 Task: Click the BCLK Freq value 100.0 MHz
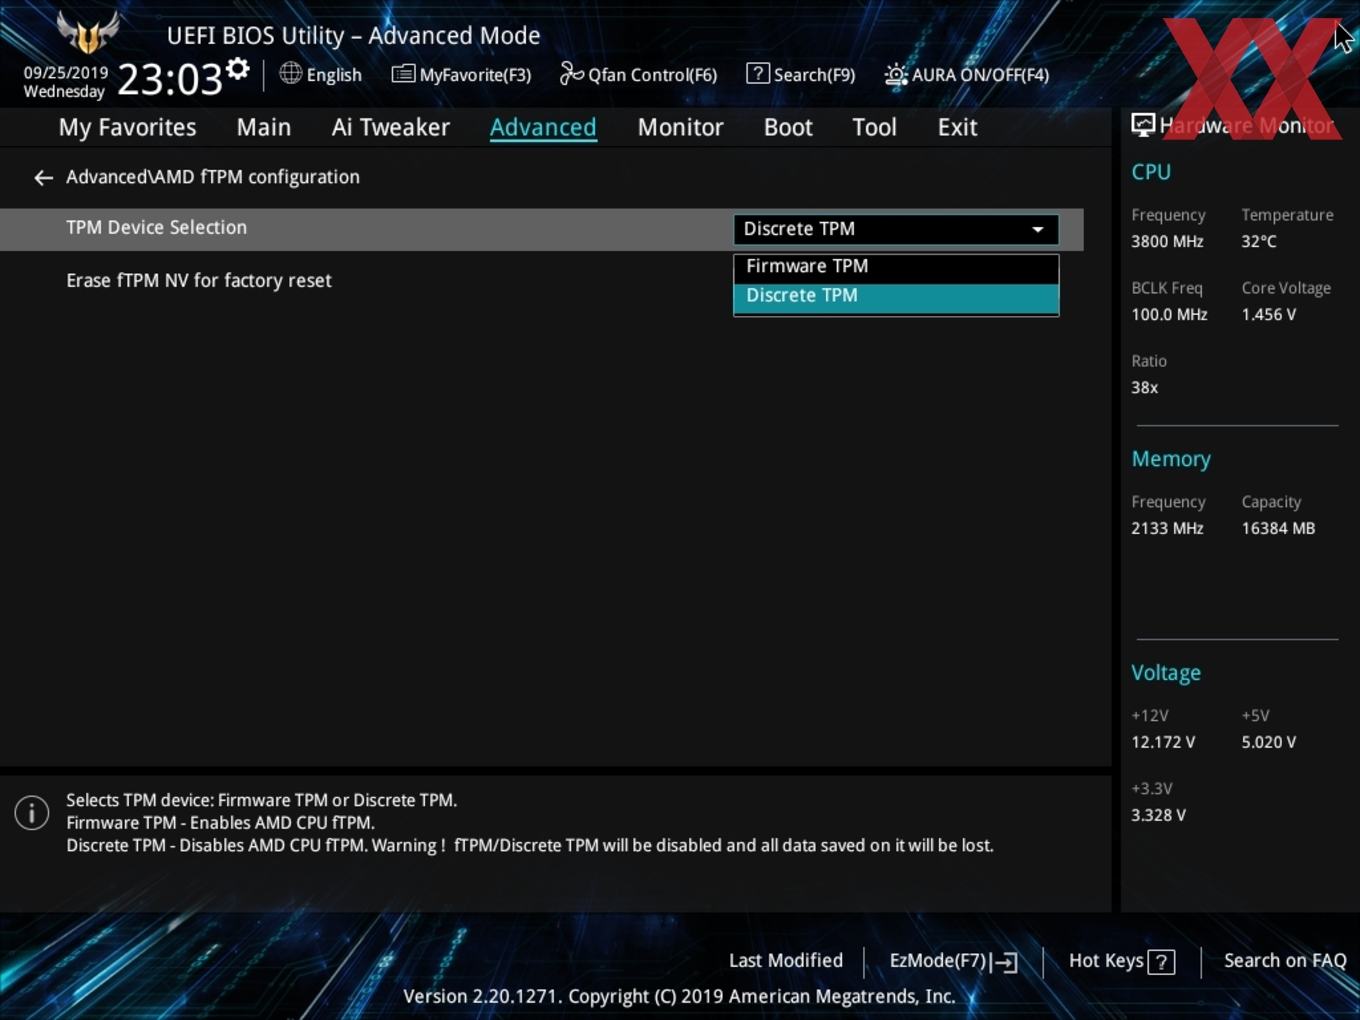(1169, 315)
